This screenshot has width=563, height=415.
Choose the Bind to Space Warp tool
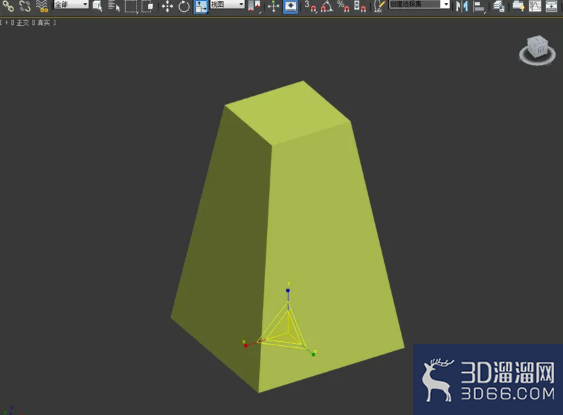click(x=42, y=6)
